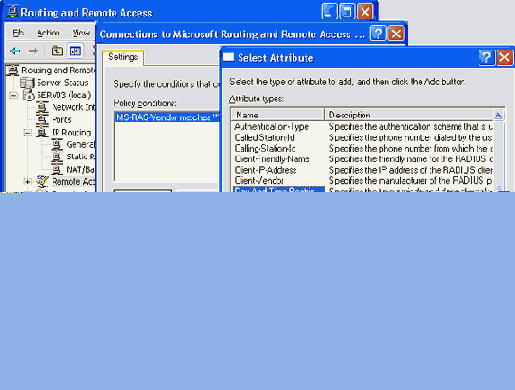This screenshot has width=515, height=390.
Task: Close the Select Attribute dialog
Action: (505, 57)
